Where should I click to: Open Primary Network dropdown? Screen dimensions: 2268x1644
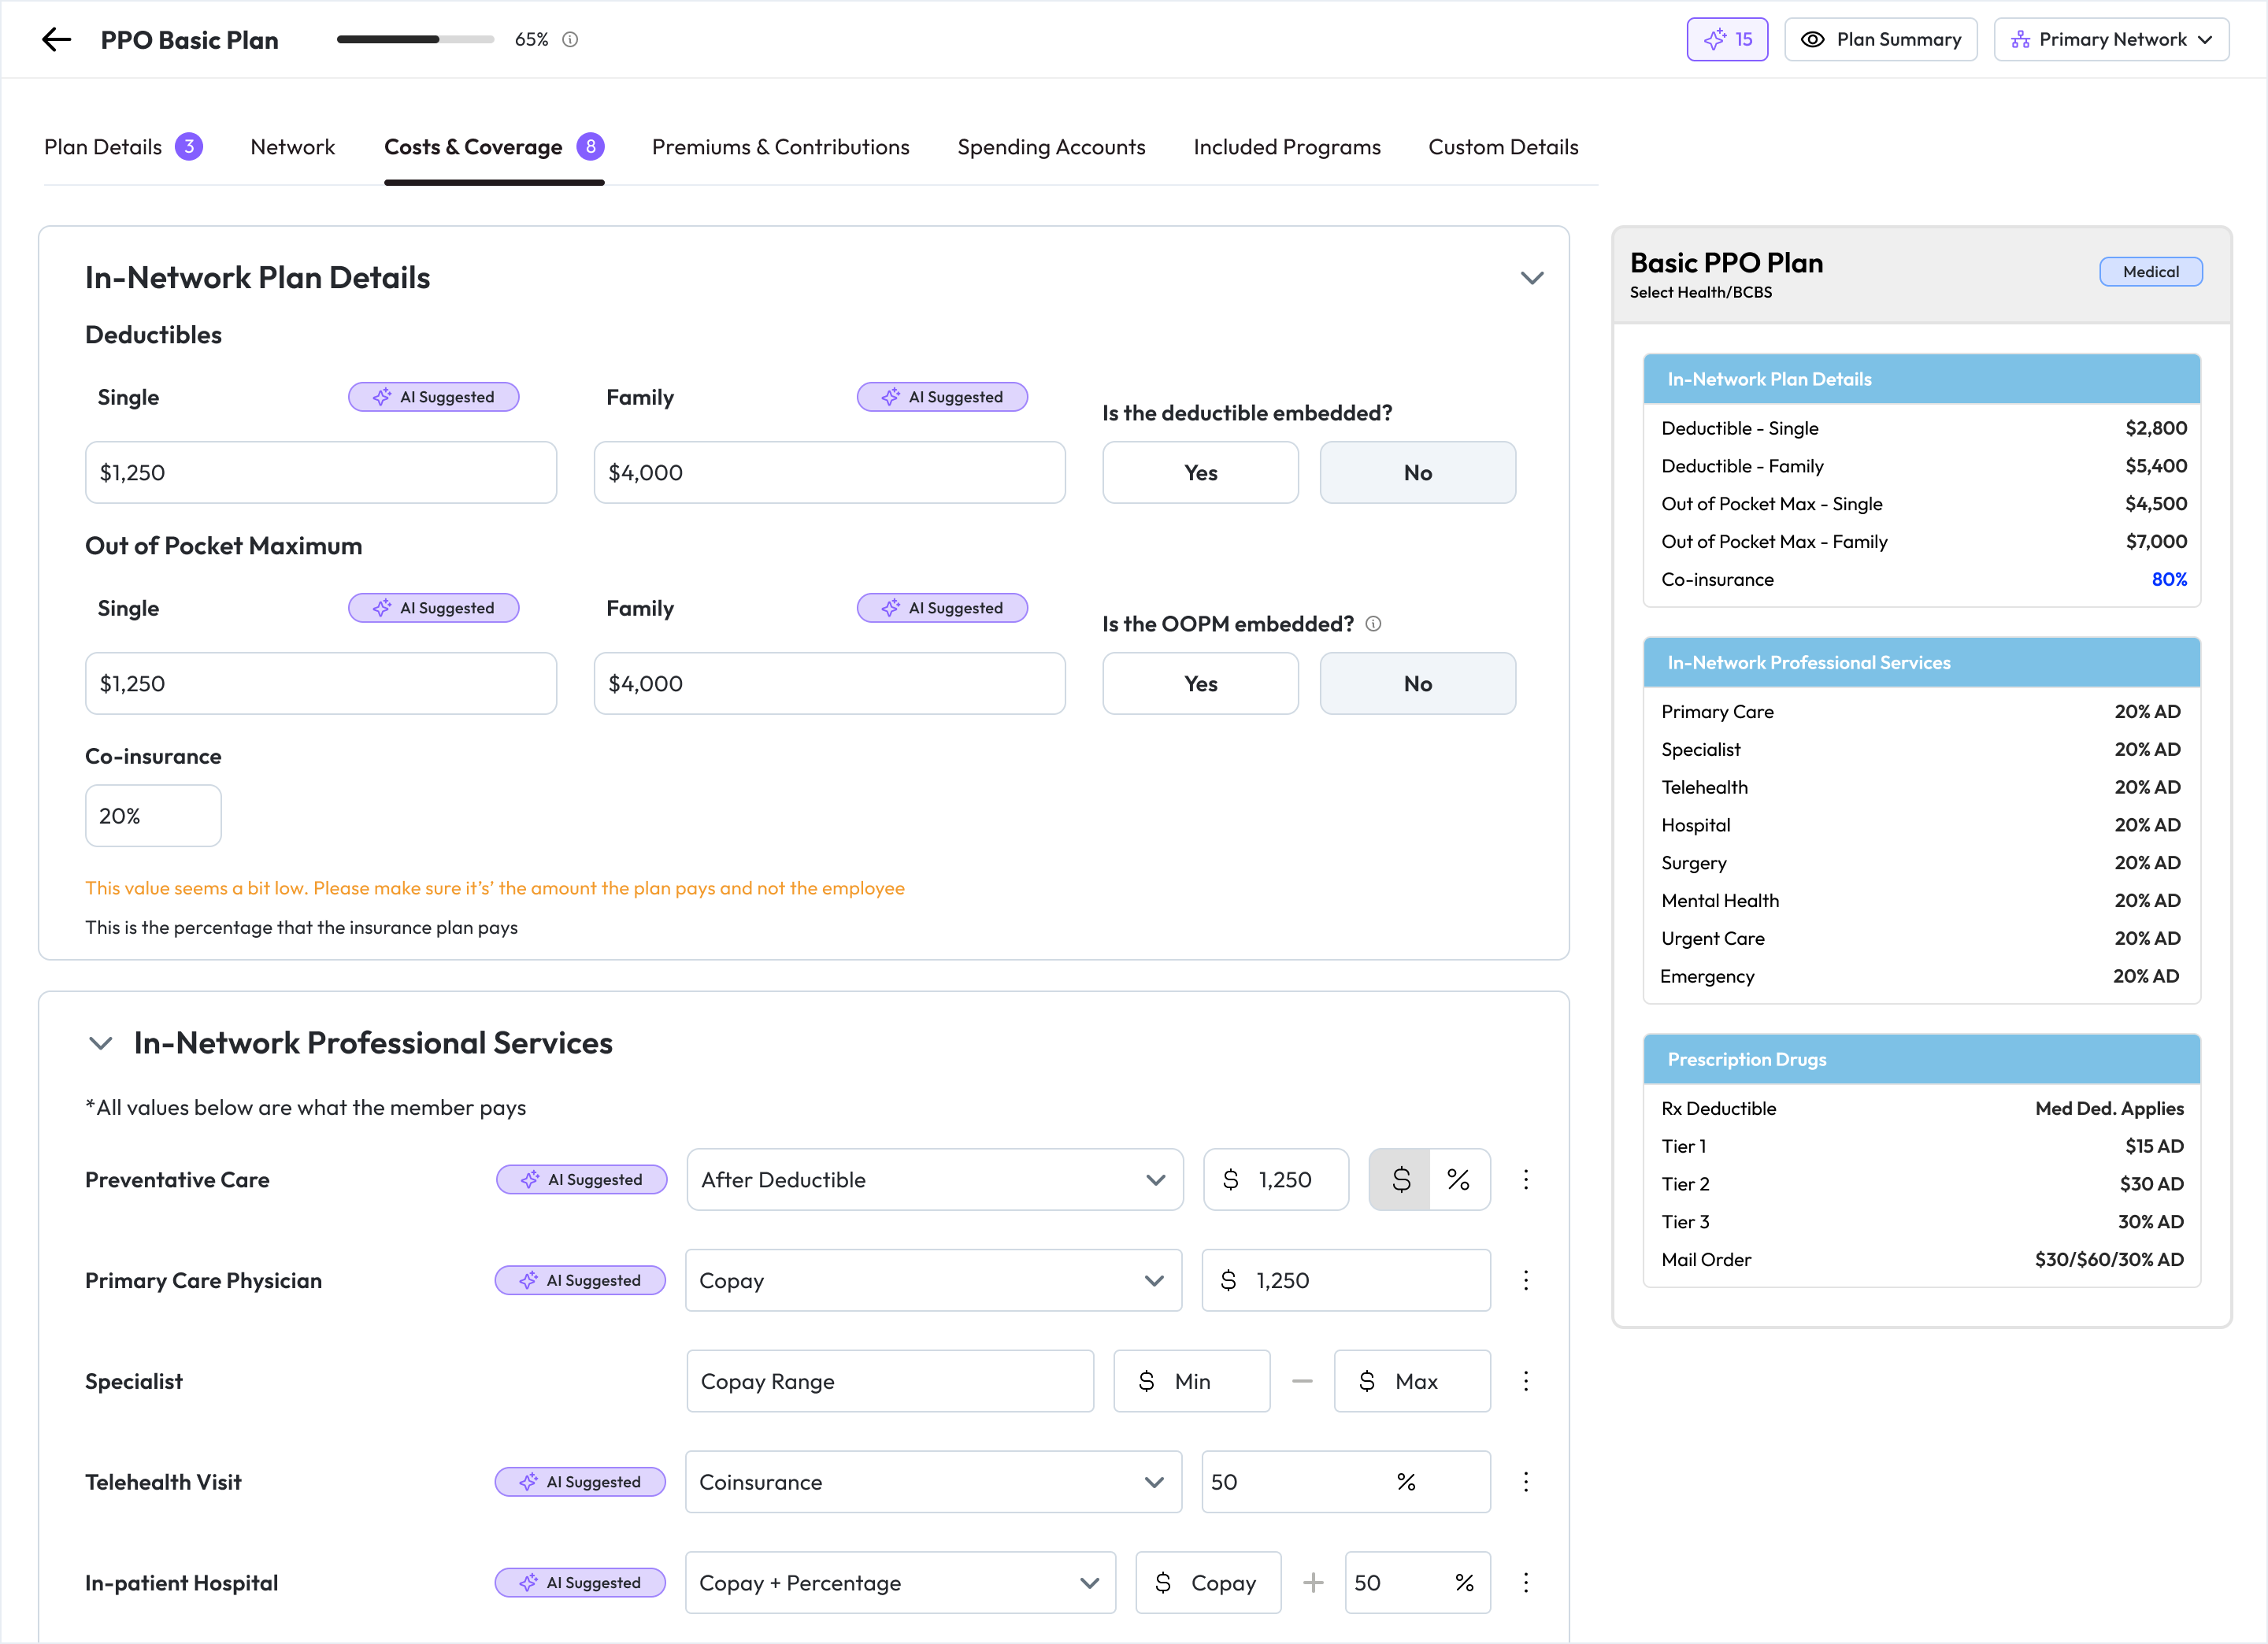2111,40
